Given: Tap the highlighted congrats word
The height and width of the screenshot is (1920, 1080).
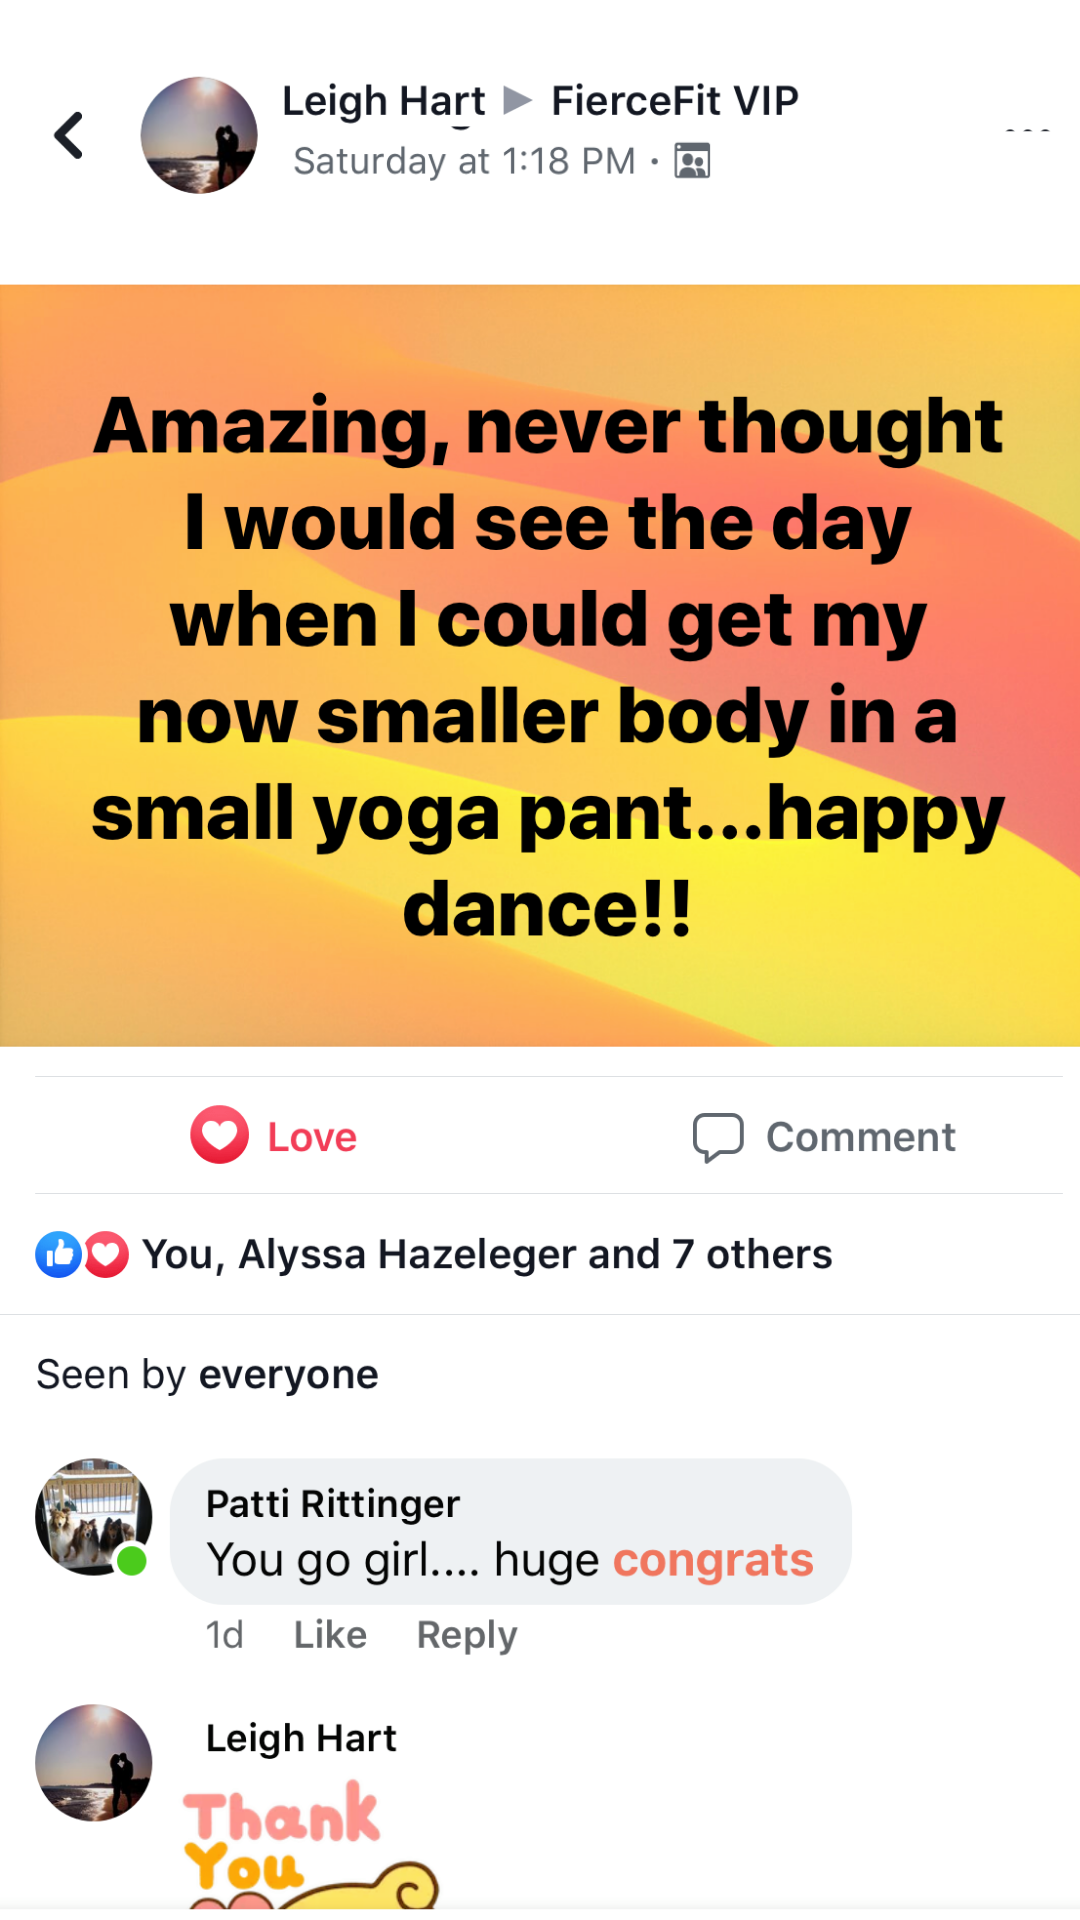Looking at the screenshot, I should [713, 1560].
